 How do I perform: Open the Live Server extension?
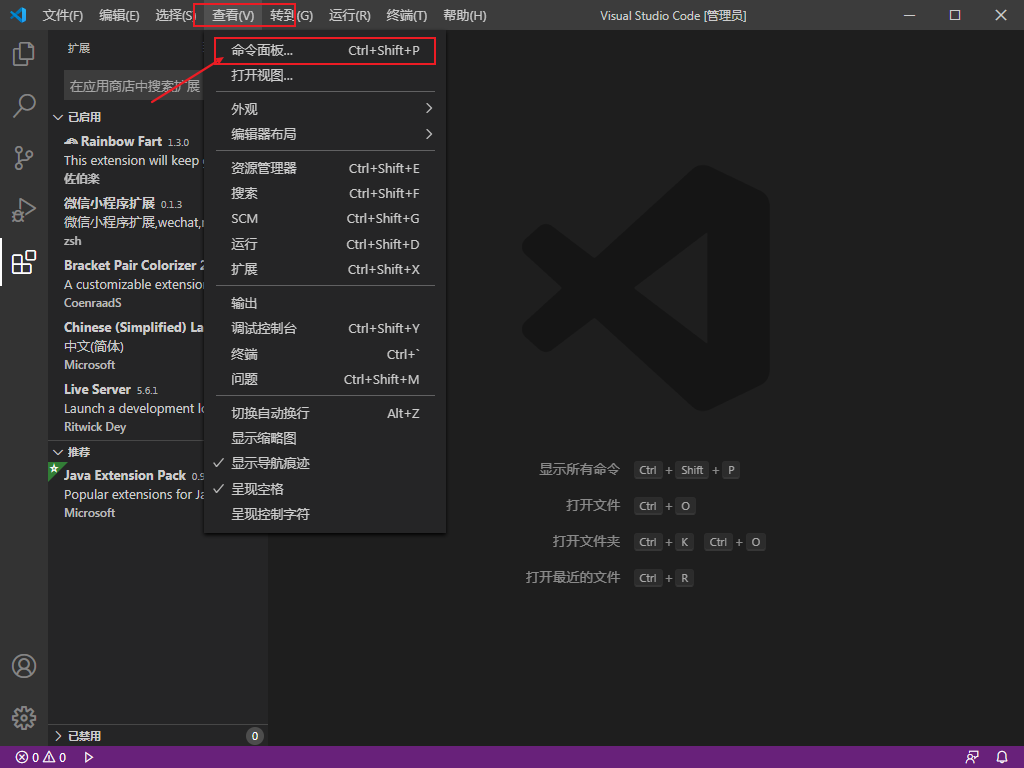(126, 408)
